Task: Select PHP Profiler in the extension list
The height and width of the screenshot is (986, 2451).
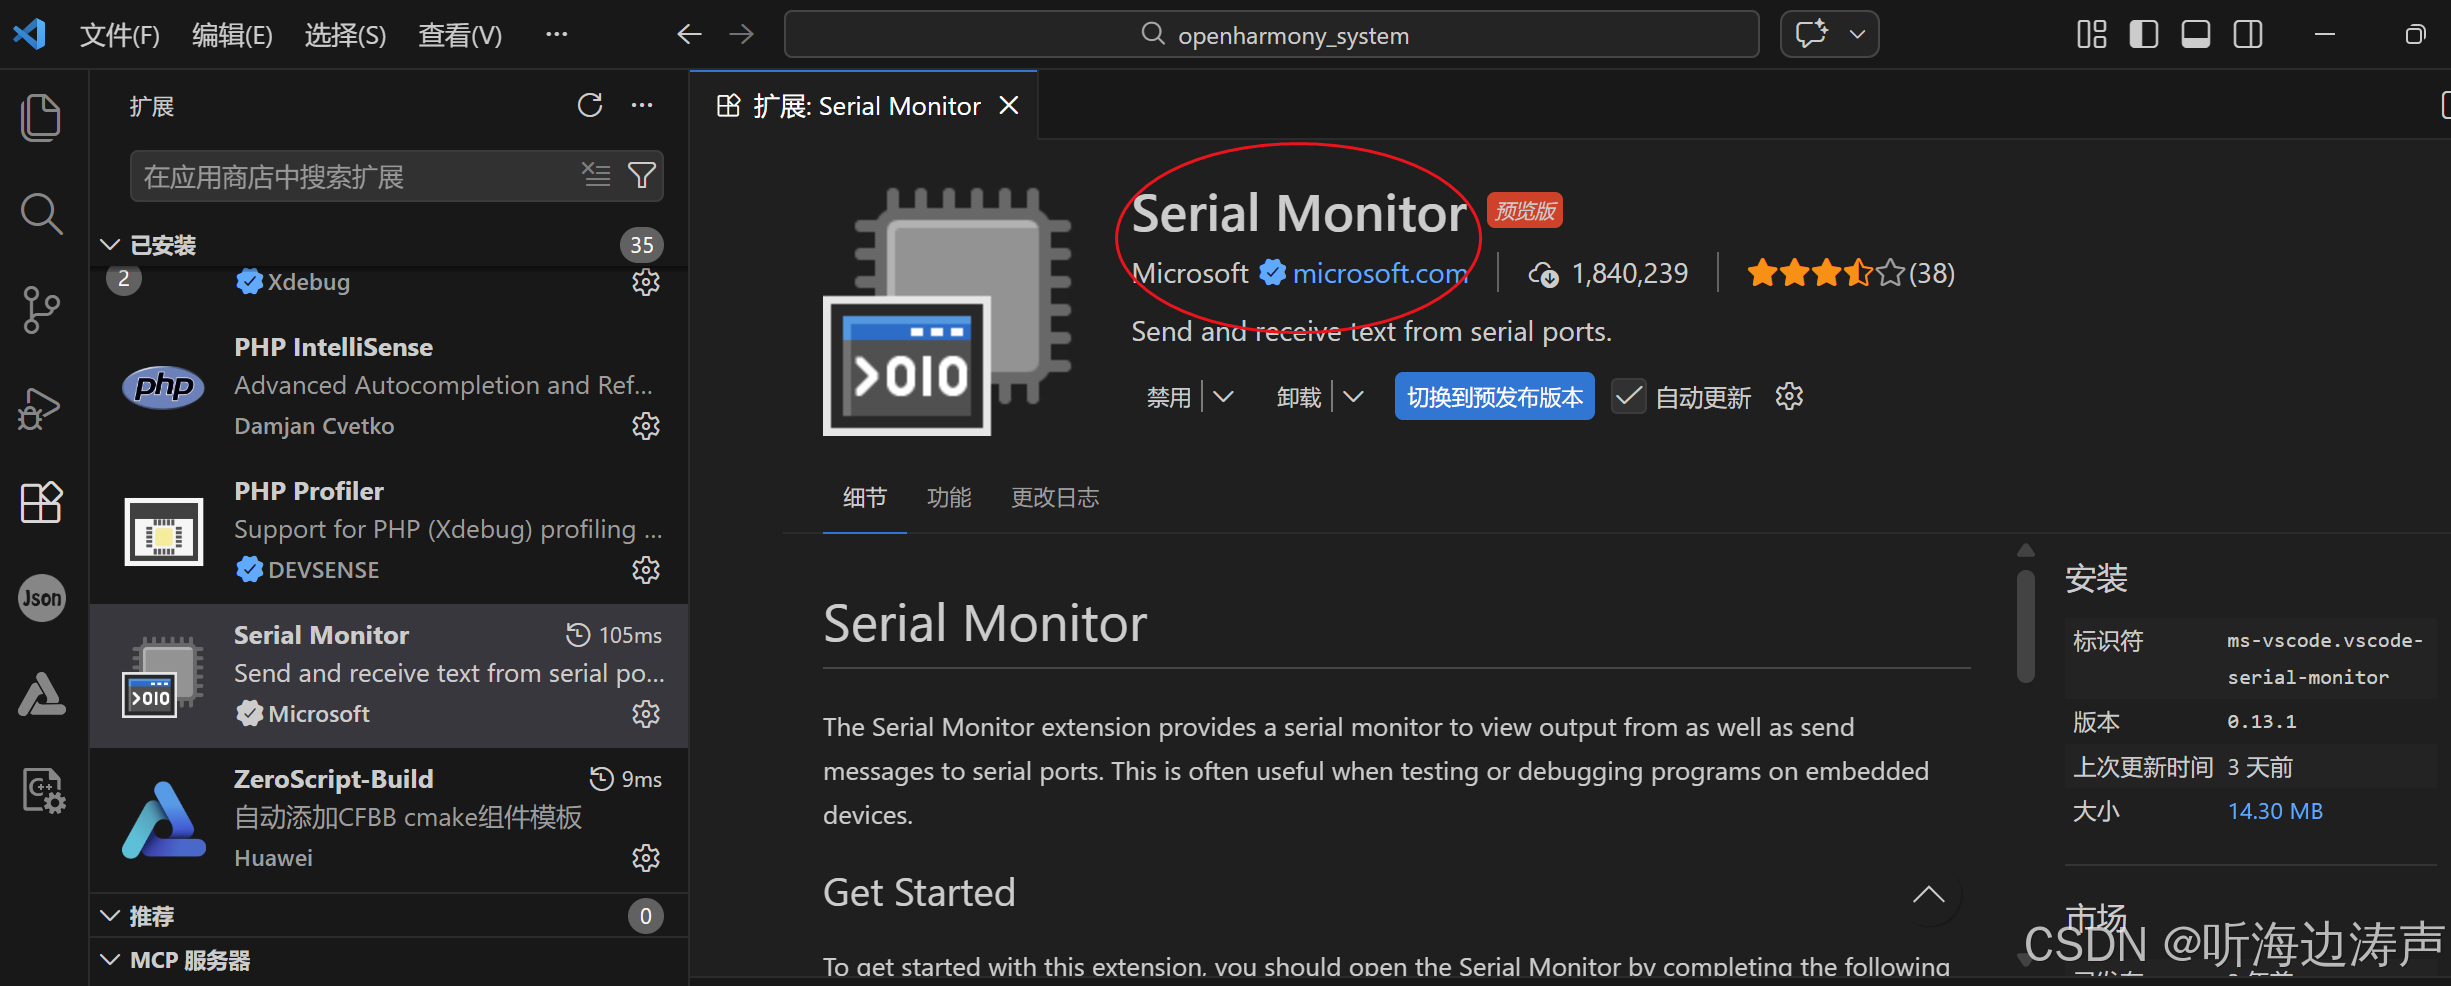Action: tap(388, 530)
